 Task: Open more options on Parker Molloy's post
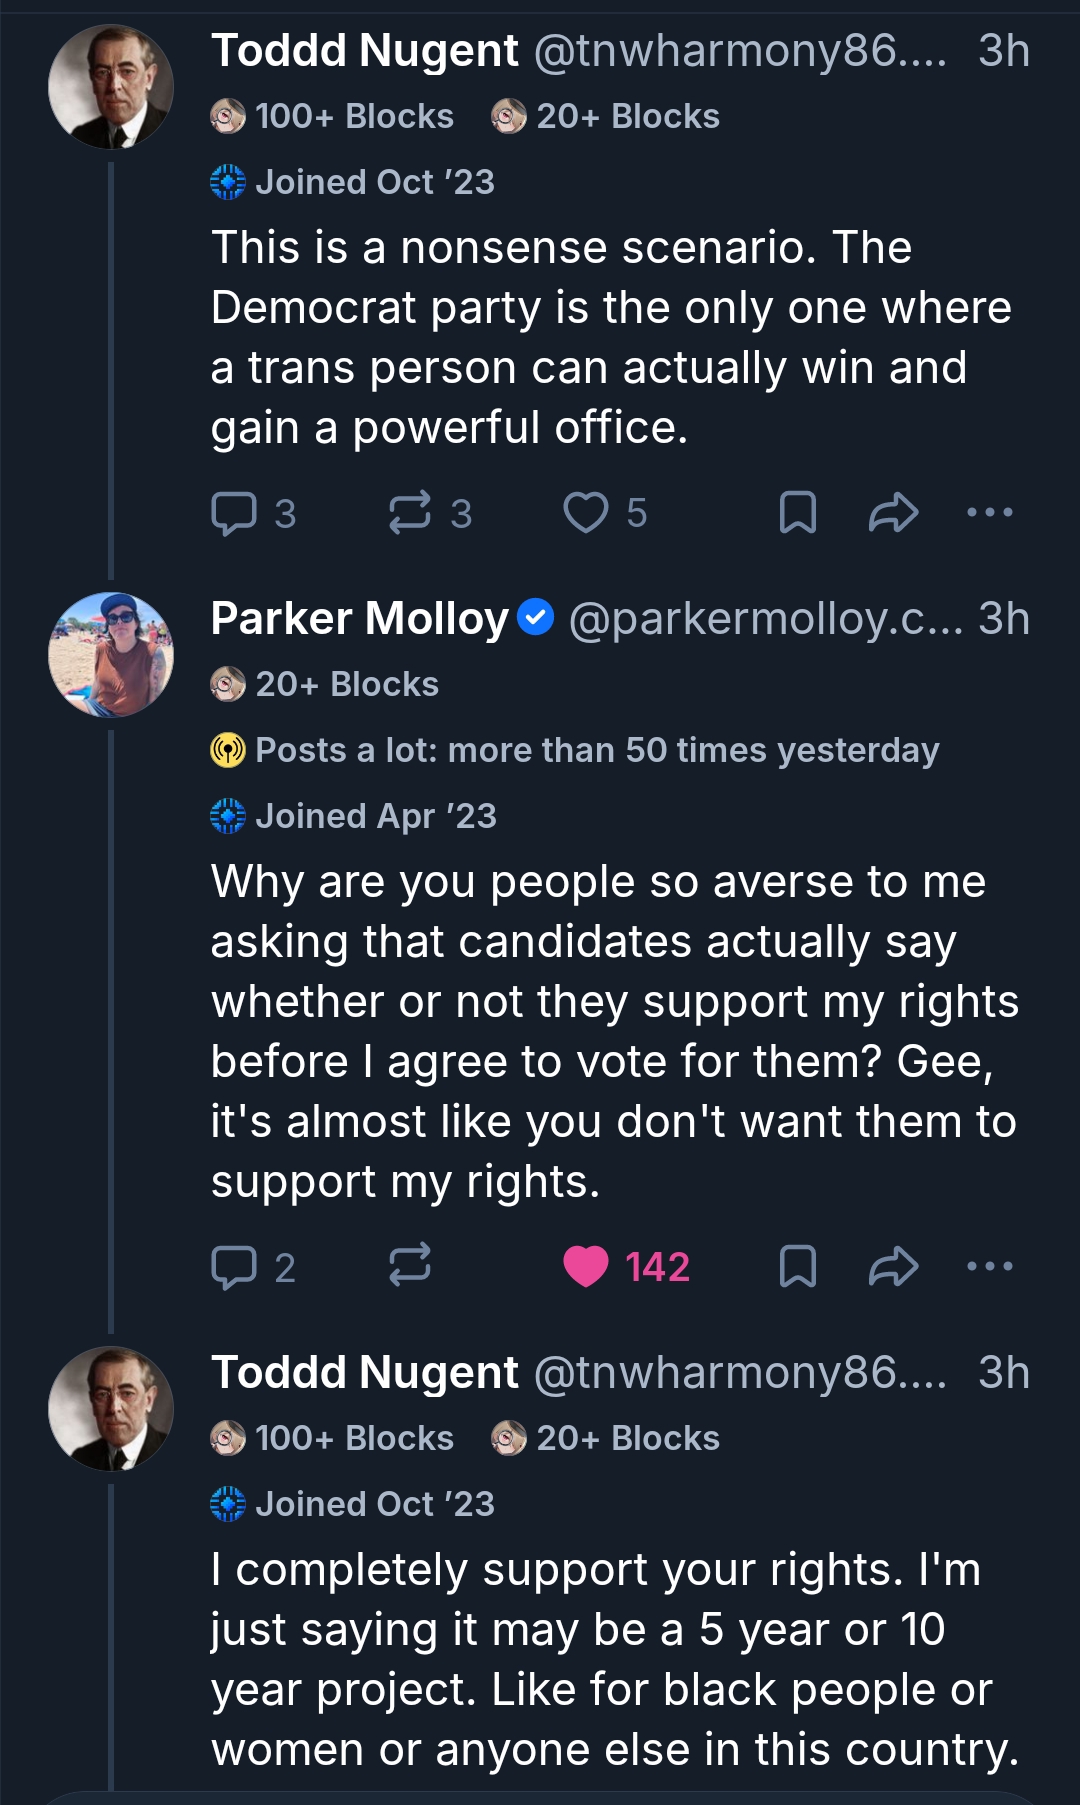point(990,1267)
